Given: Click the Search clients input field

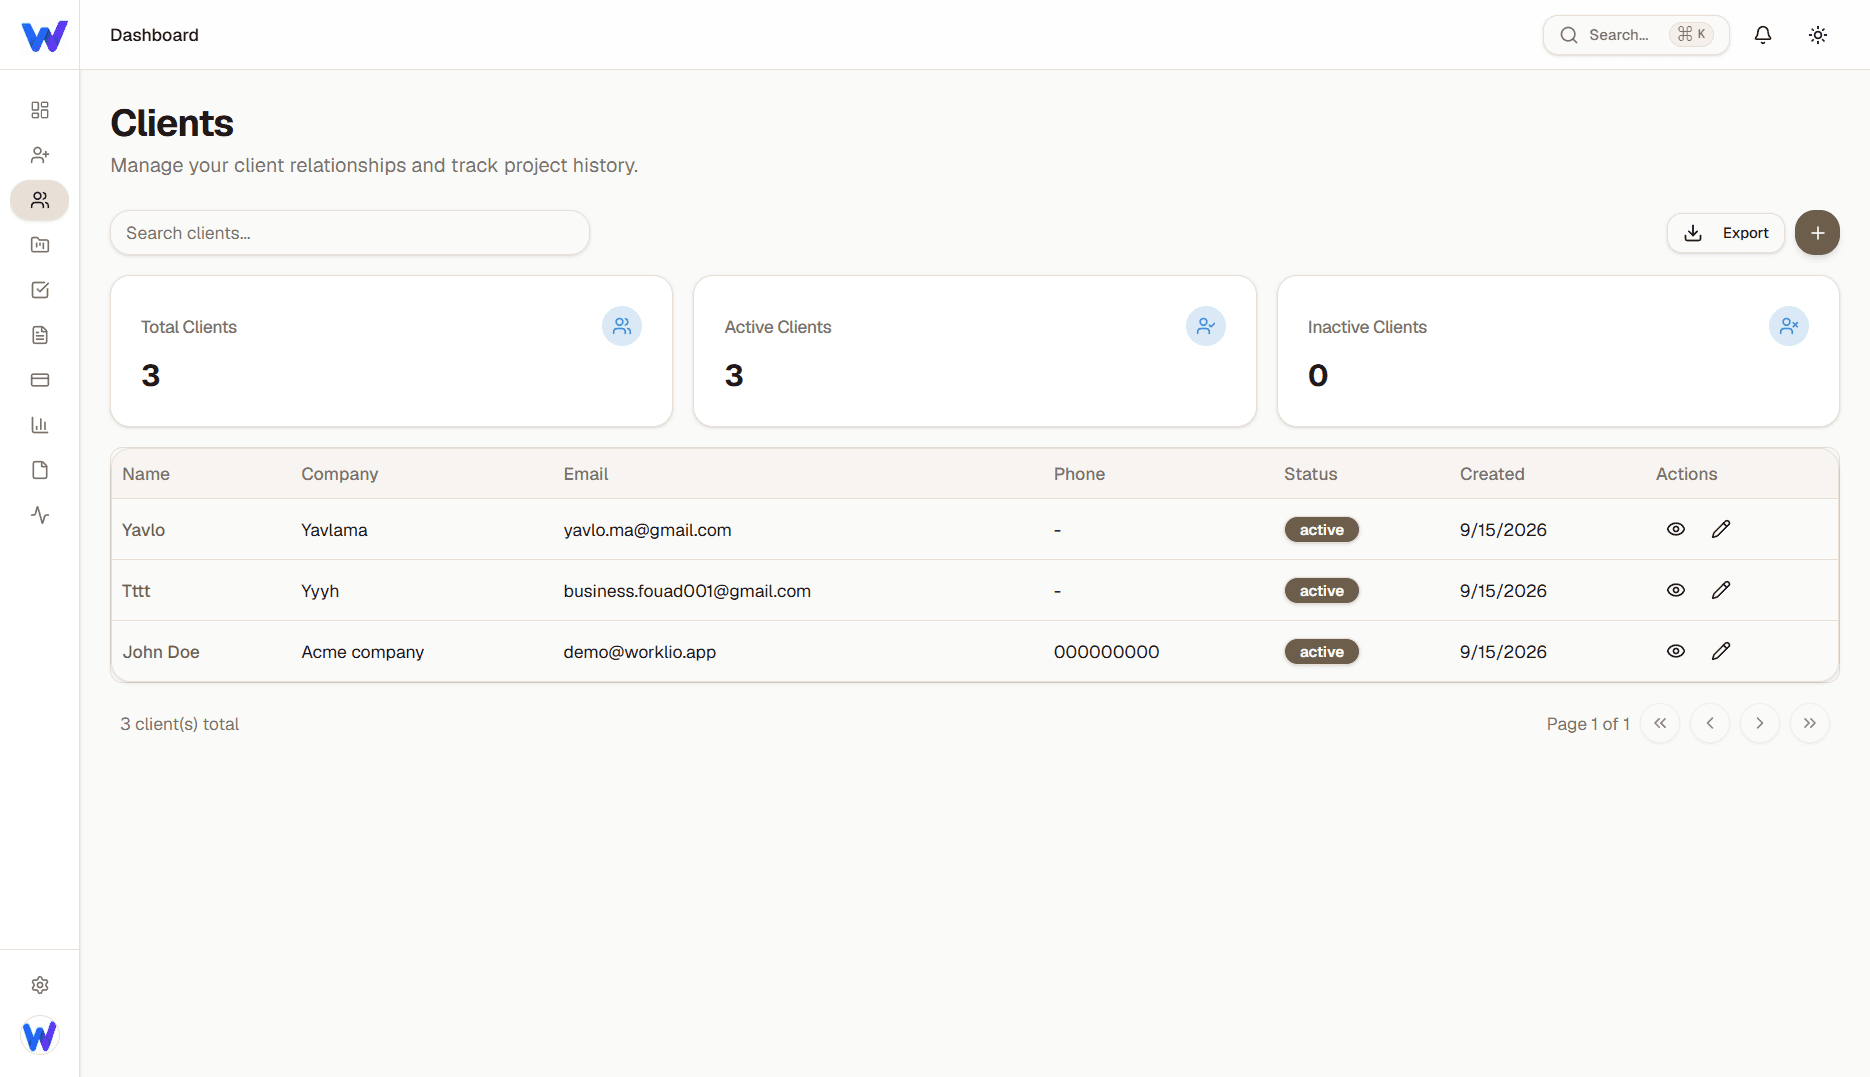Looking at the screenshot, I should (x=350, y=233).
